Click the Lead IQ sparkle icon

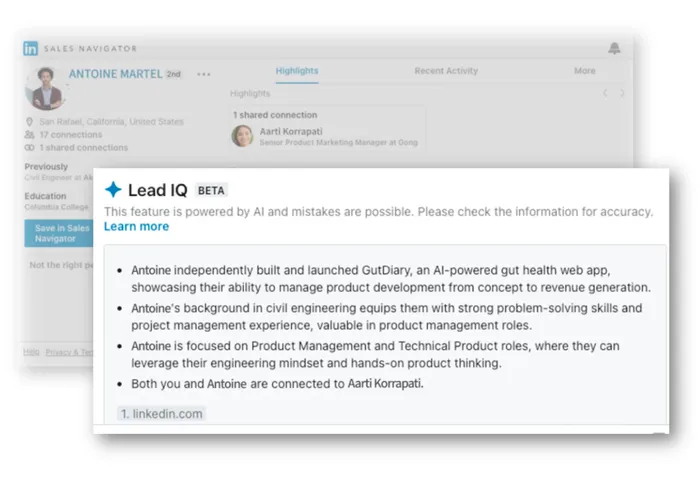[x=113, y=190]
